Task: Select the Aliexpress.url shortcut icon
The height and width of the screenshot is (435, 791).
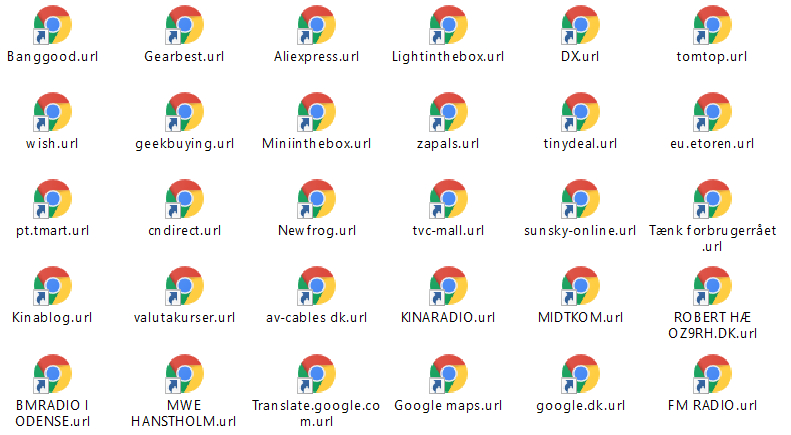Action: pos(316,25)
